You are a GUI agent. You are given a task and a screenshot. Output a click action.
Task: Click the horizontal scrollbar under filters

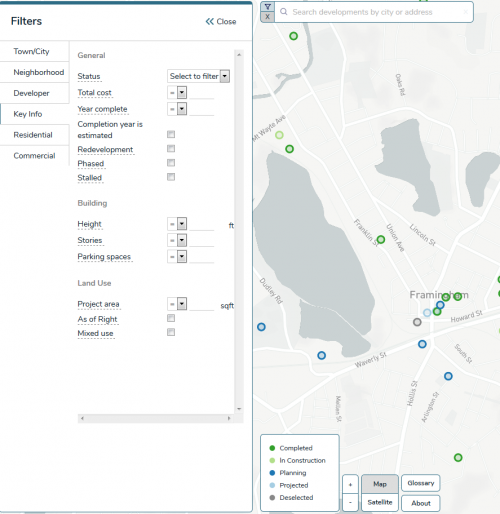pyautogui.click(x=156, y=418)
